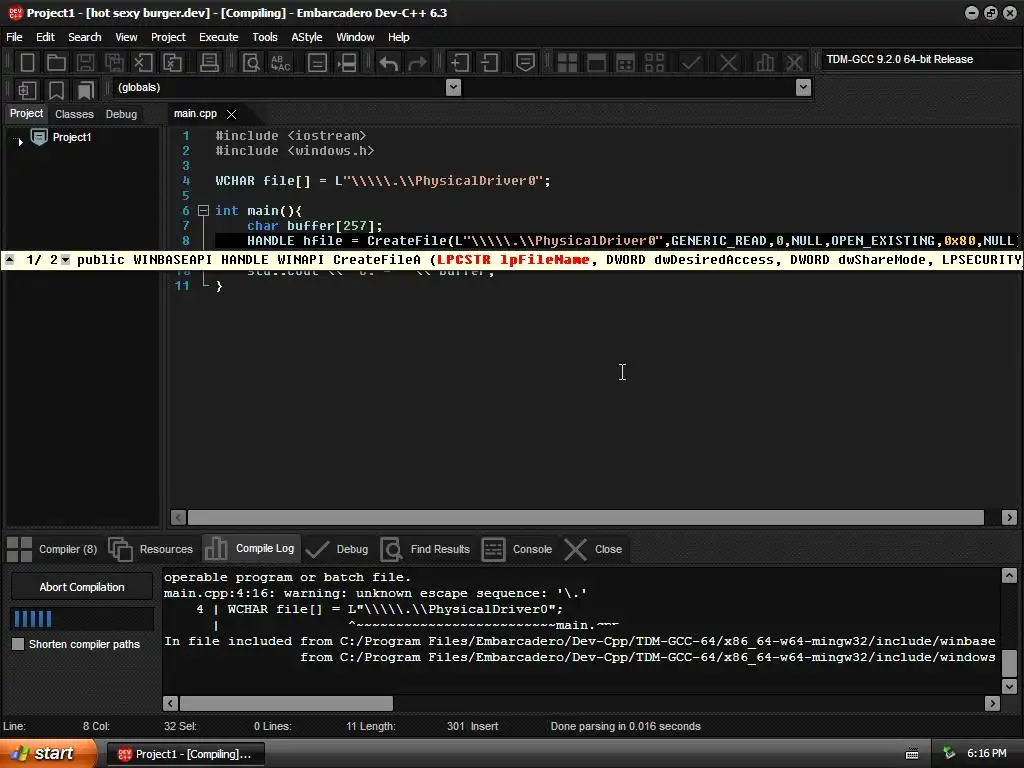Open the TDM-GCC 9.2.0 compiler set selector
Image resolution: width=1024 pixels, height=768 pixels.
tap(921, 59)
